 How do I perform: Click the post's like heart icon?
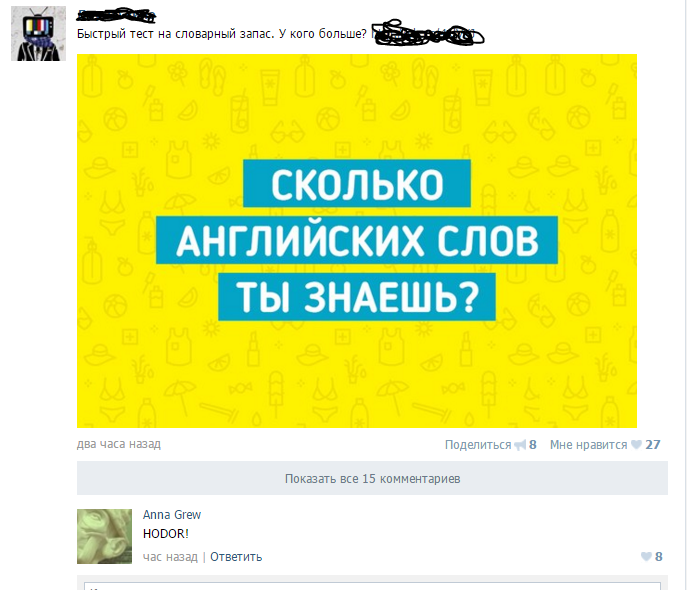click(637, 444)
